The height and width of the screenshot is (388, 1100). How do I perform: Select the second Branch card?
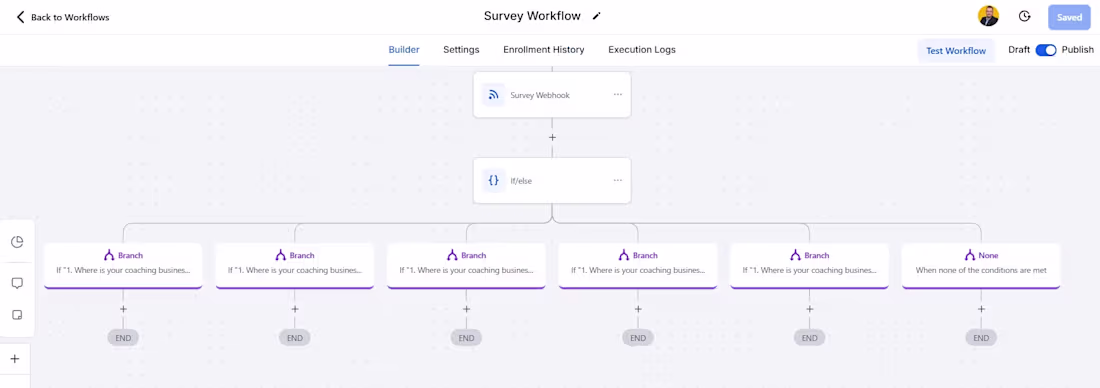[295, 265]
